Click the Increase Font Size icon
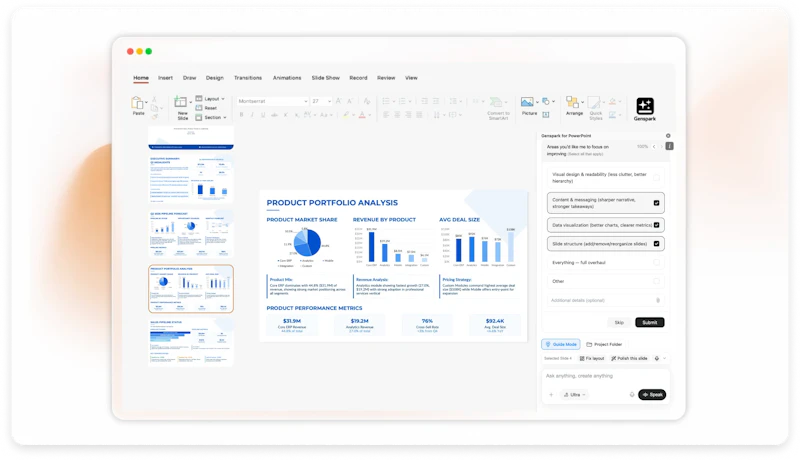Viewport: 800px width, 460px height. (338, 101)
